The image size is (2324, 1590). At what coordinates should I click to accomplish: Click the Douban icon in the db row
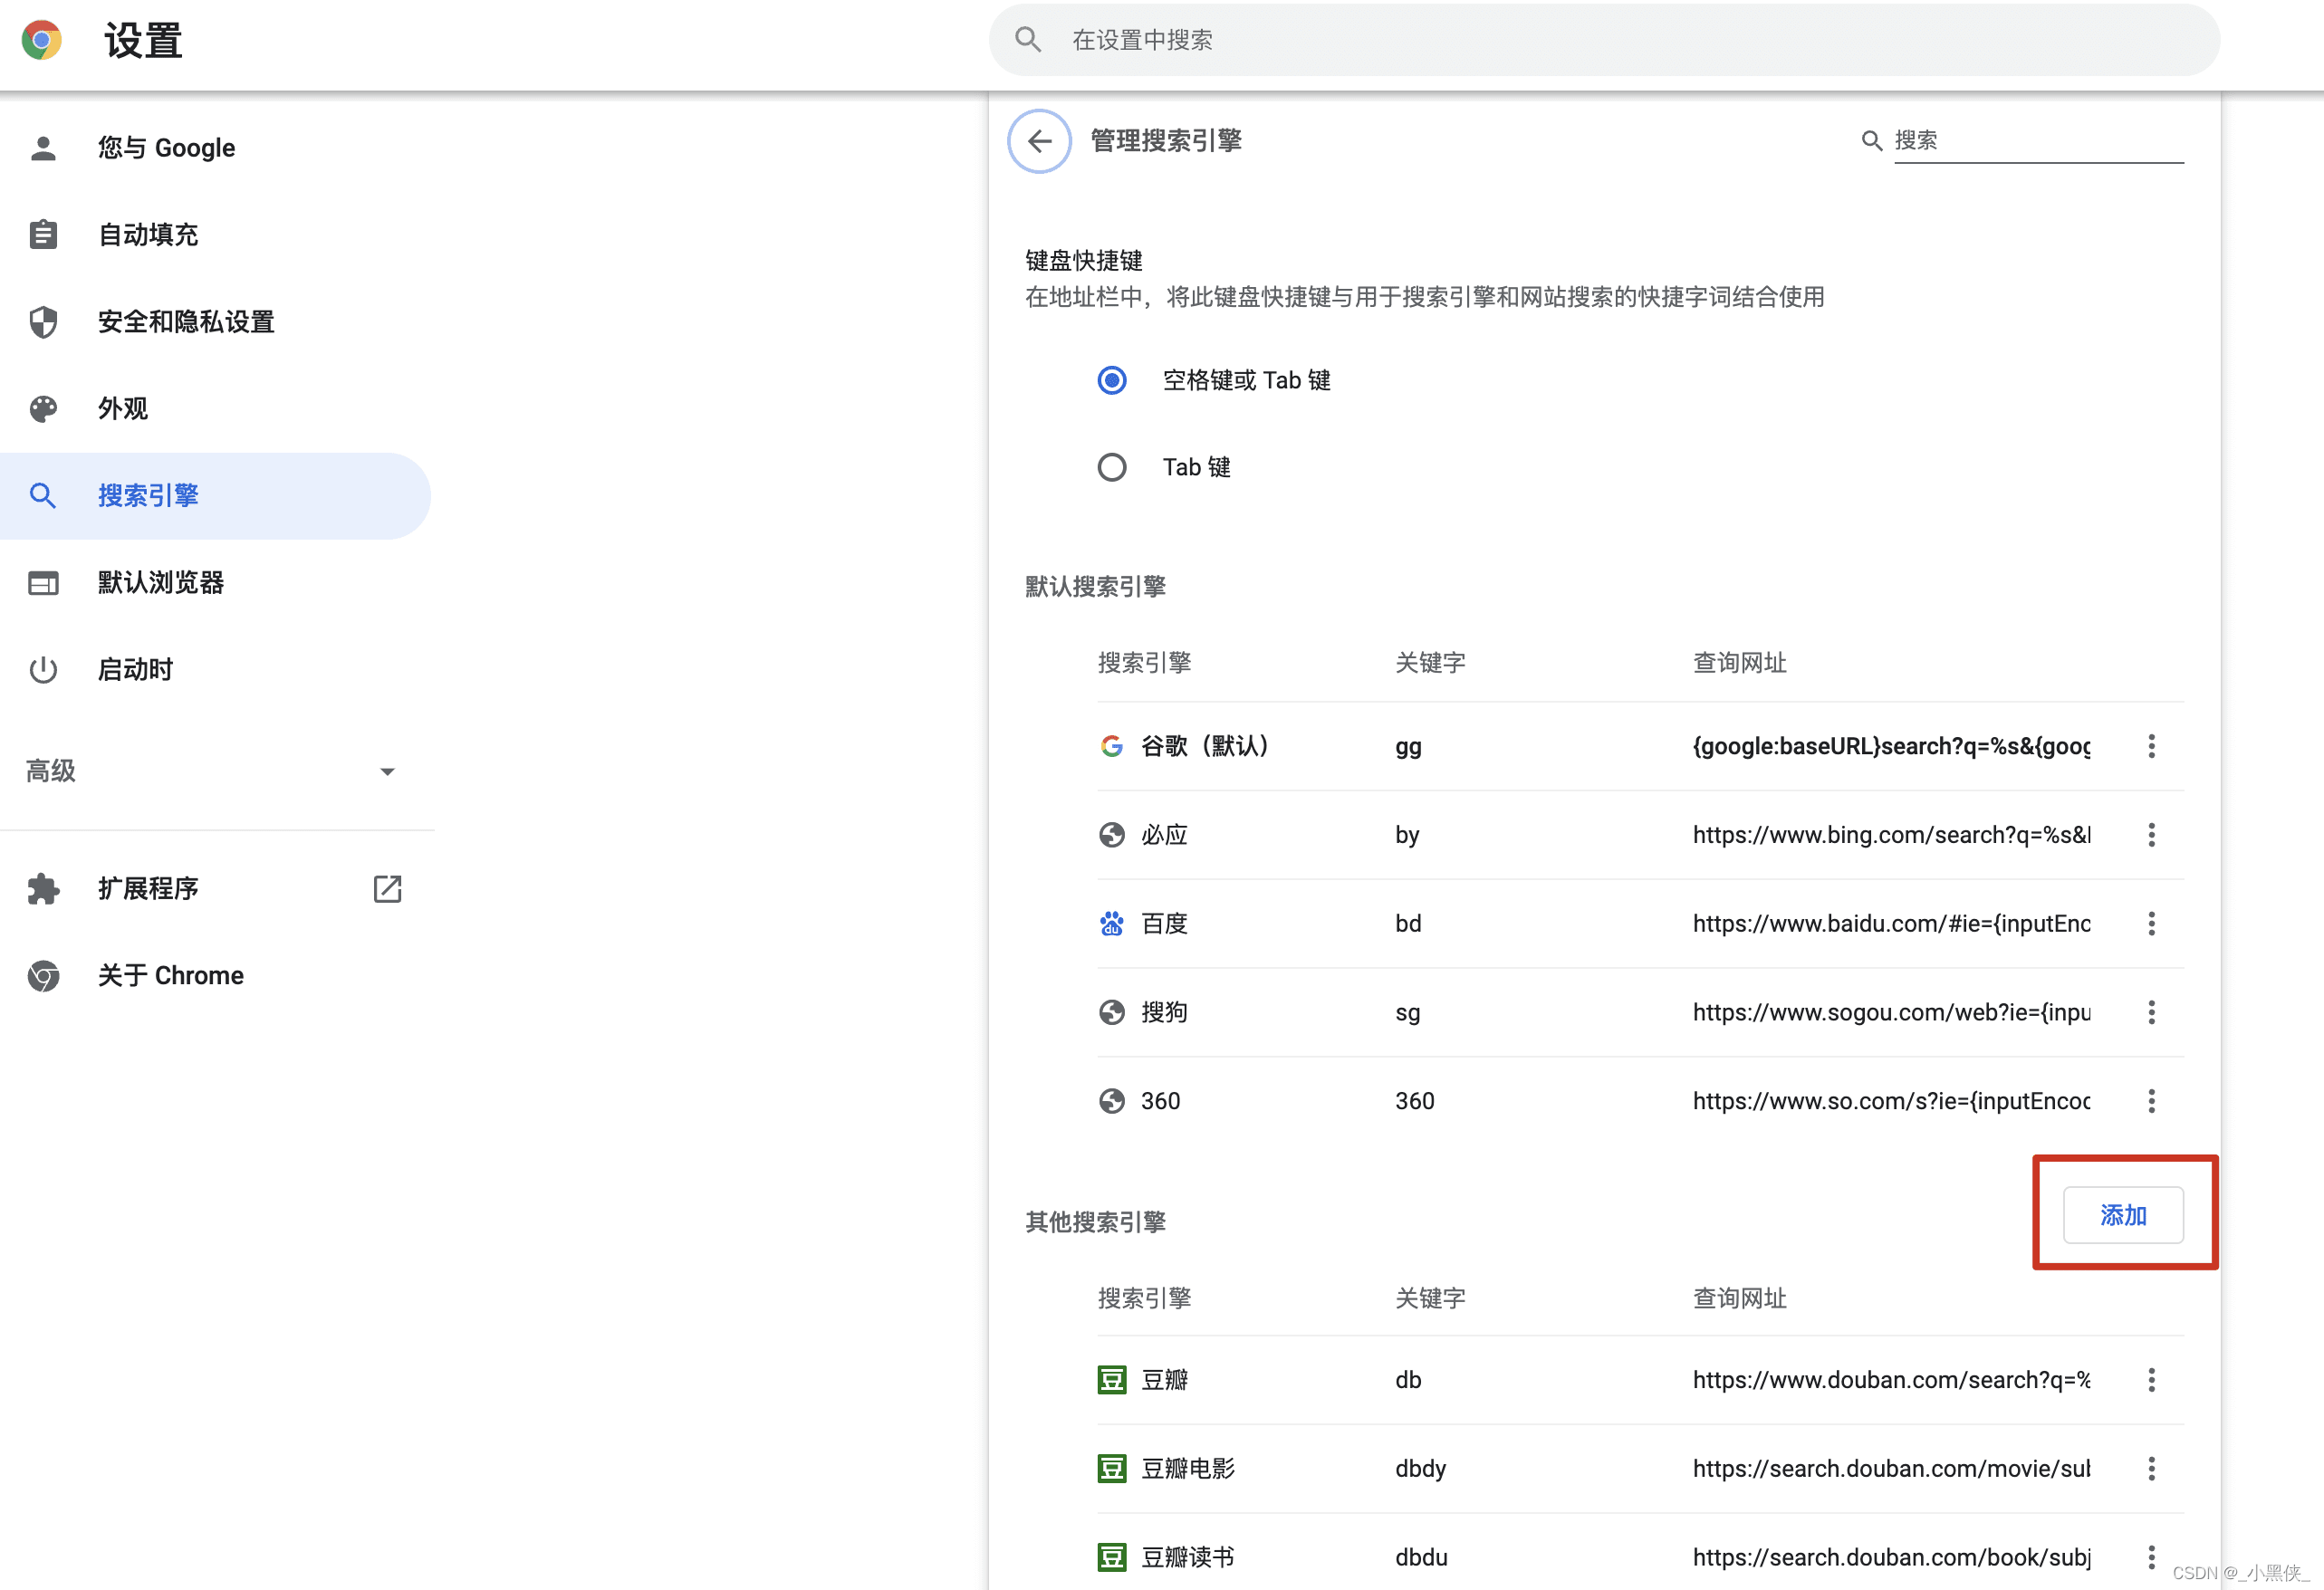[x=1111, y=1380]
